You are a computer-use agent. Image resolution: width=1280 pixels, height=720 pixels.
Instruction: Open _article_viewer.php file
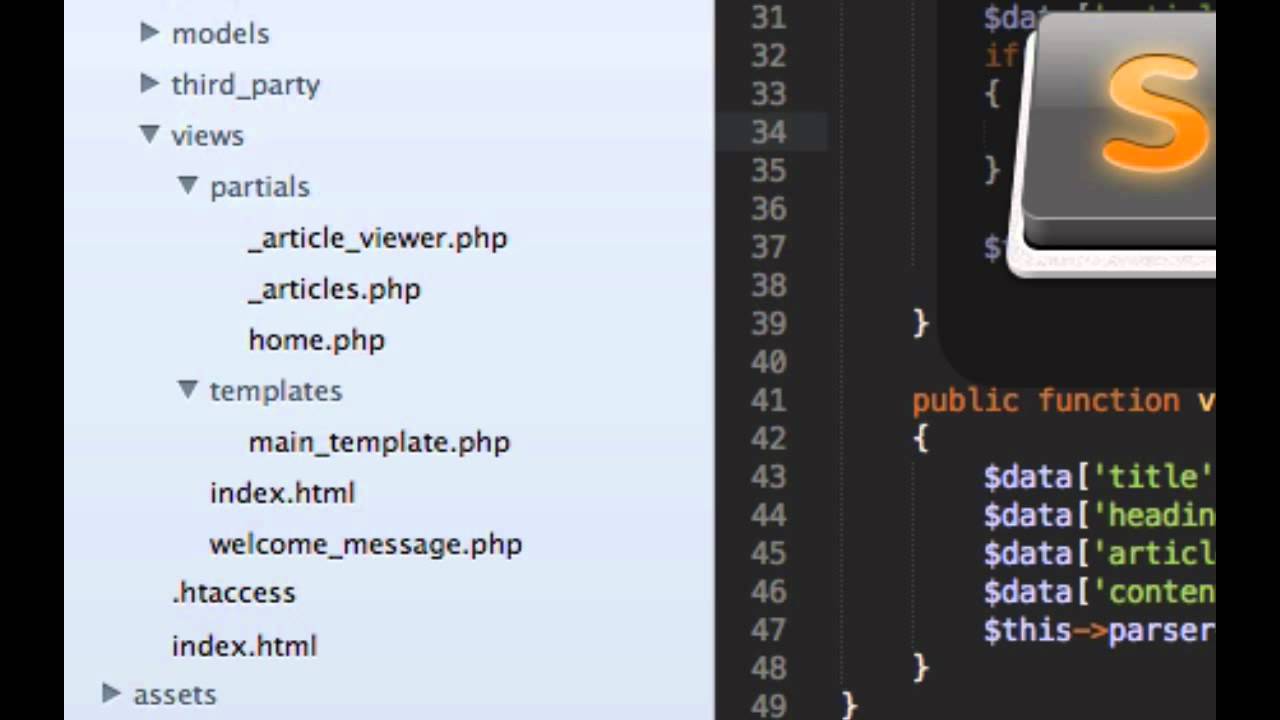378,238
